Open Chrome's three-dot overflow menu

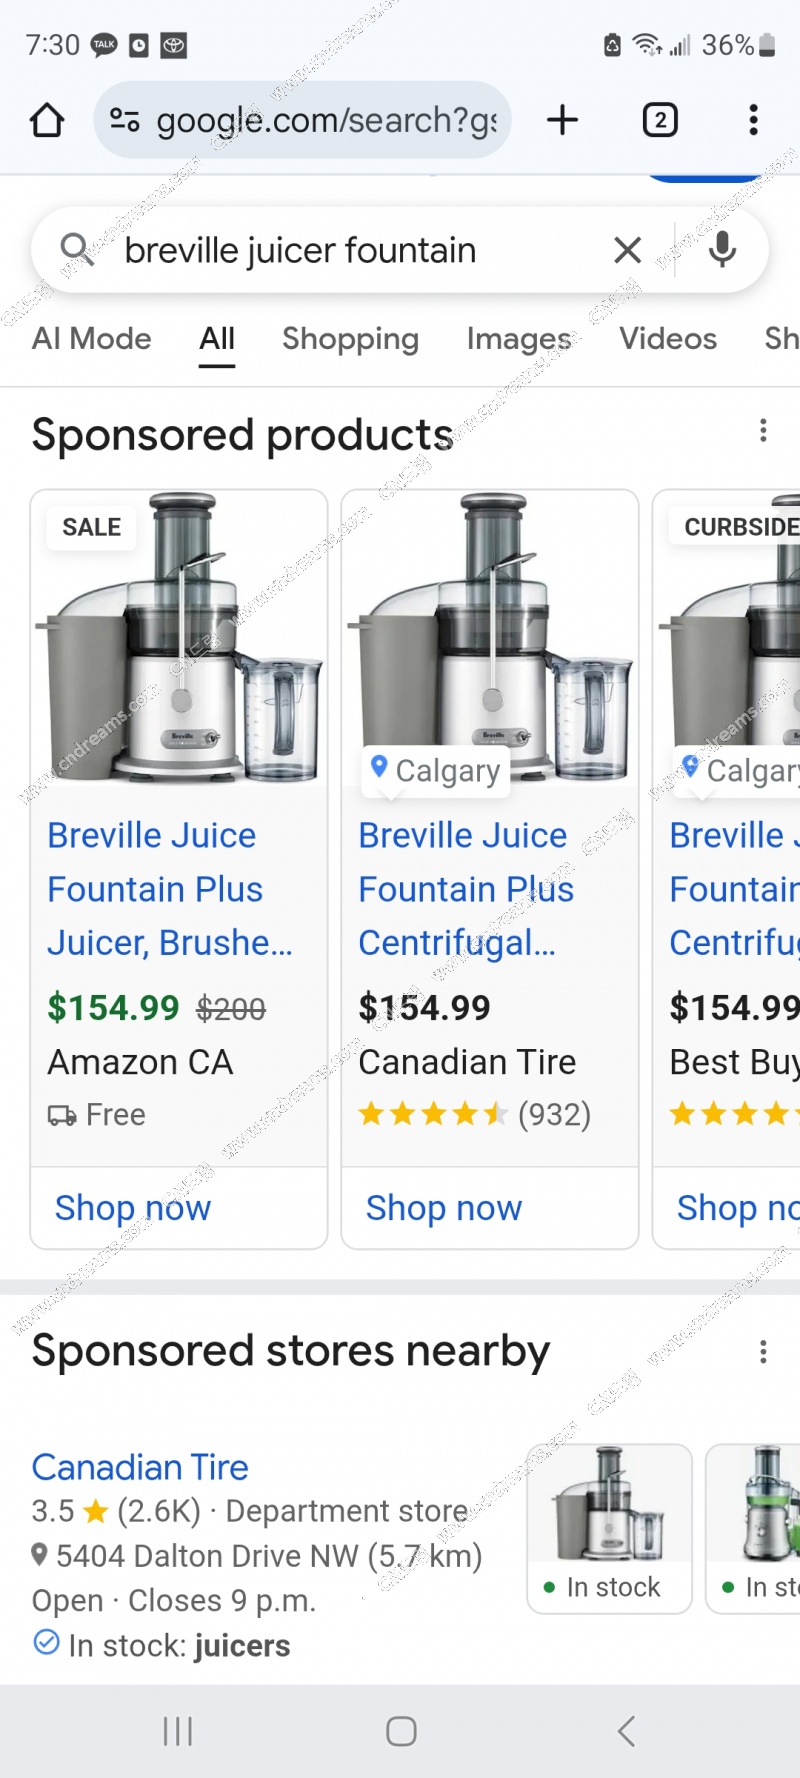(753, 120)
